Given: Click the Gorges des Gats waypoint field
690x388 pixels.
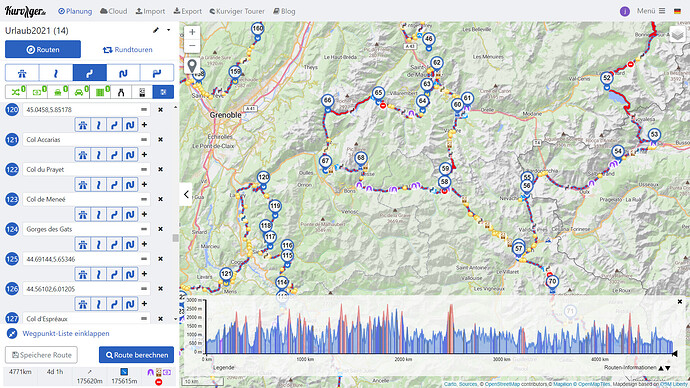Looking at the screenshot, I should (x=86, y=229).
